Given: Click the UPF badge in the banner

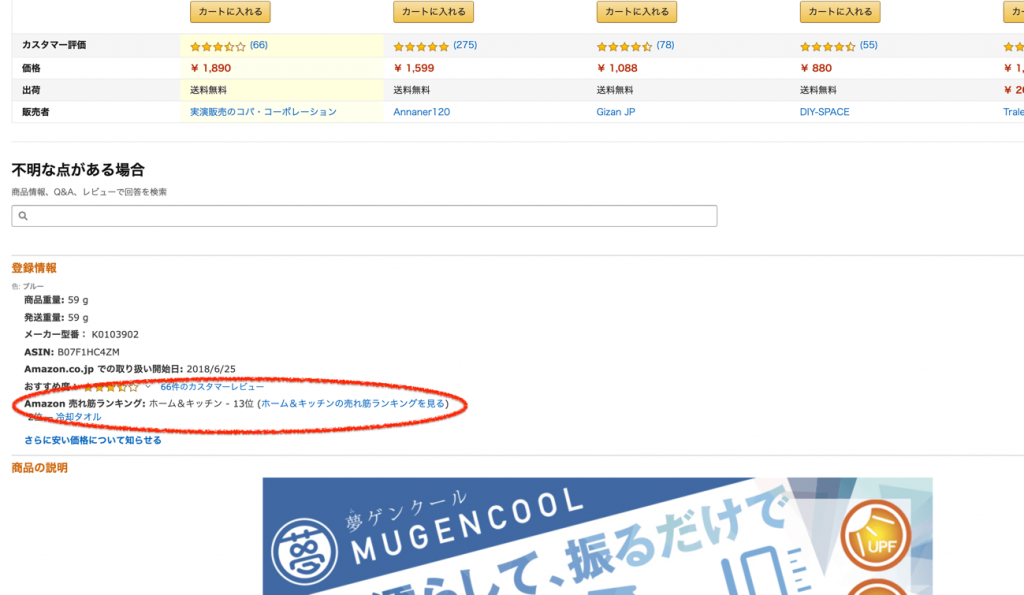Looking at the screenshot, I should click(x=876, y=536).
